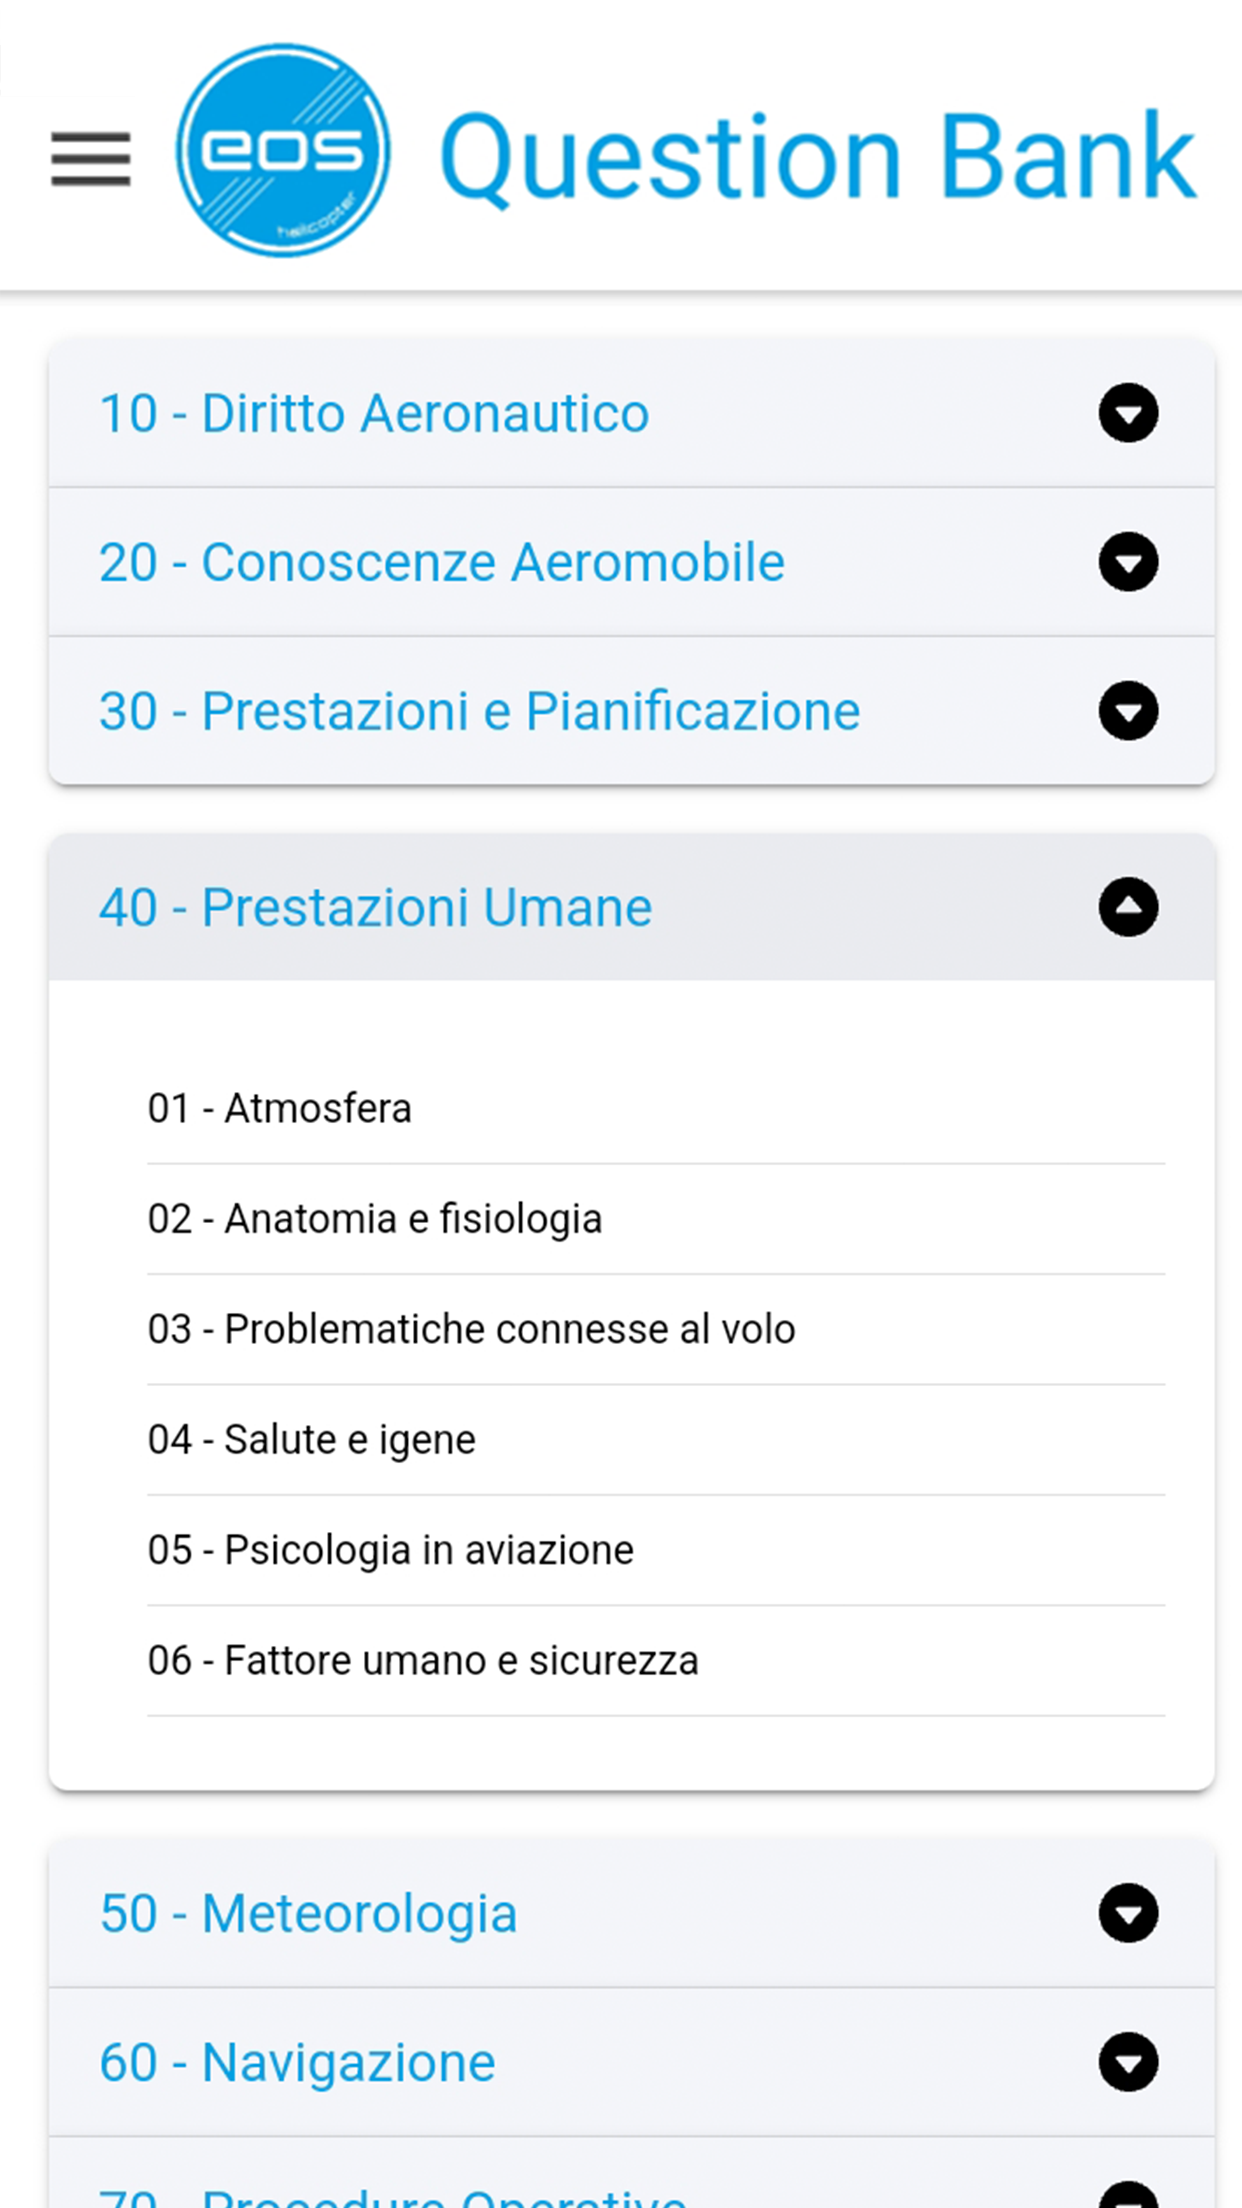
Task: Expand Prestazioni e Pianificazione via arrow icon
Action: (x=1128, y=711)
